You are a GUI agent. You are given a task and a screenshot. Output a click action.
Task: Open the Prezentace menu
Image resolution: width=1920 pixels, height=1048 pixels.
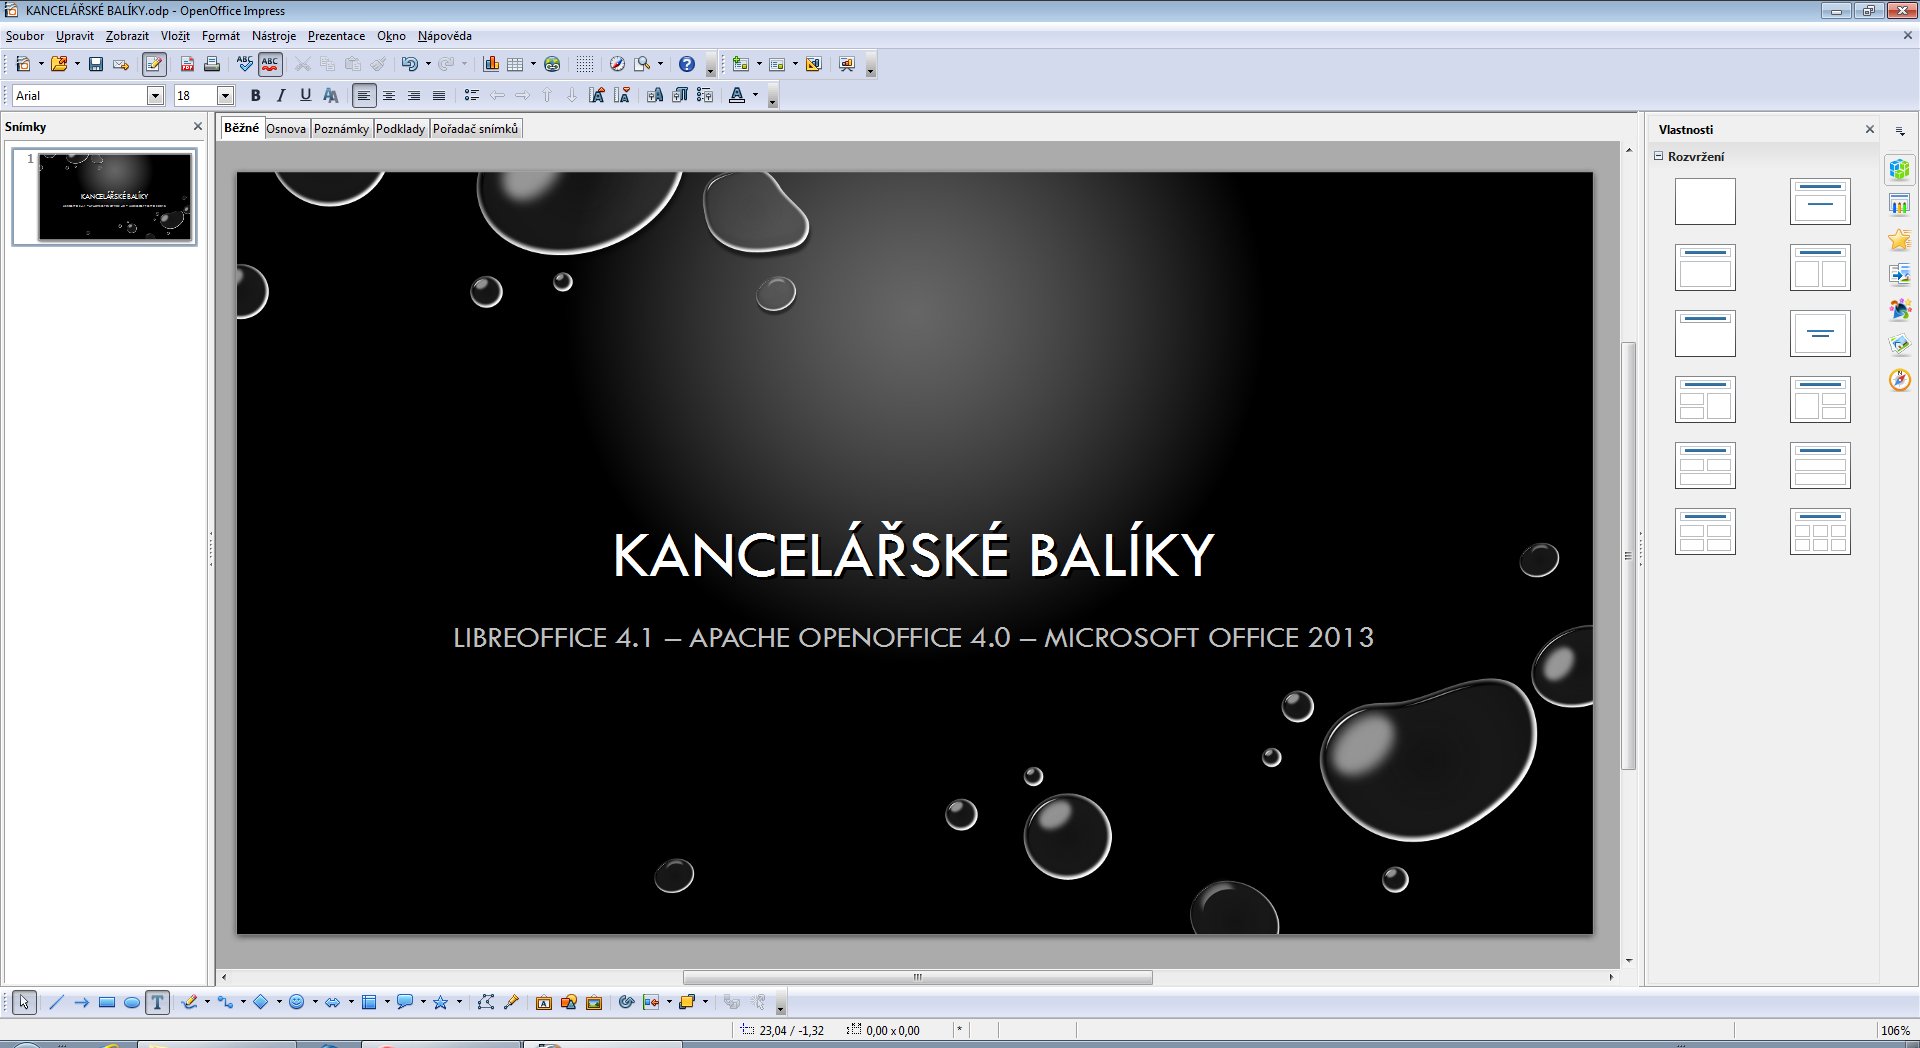[336, 36]
